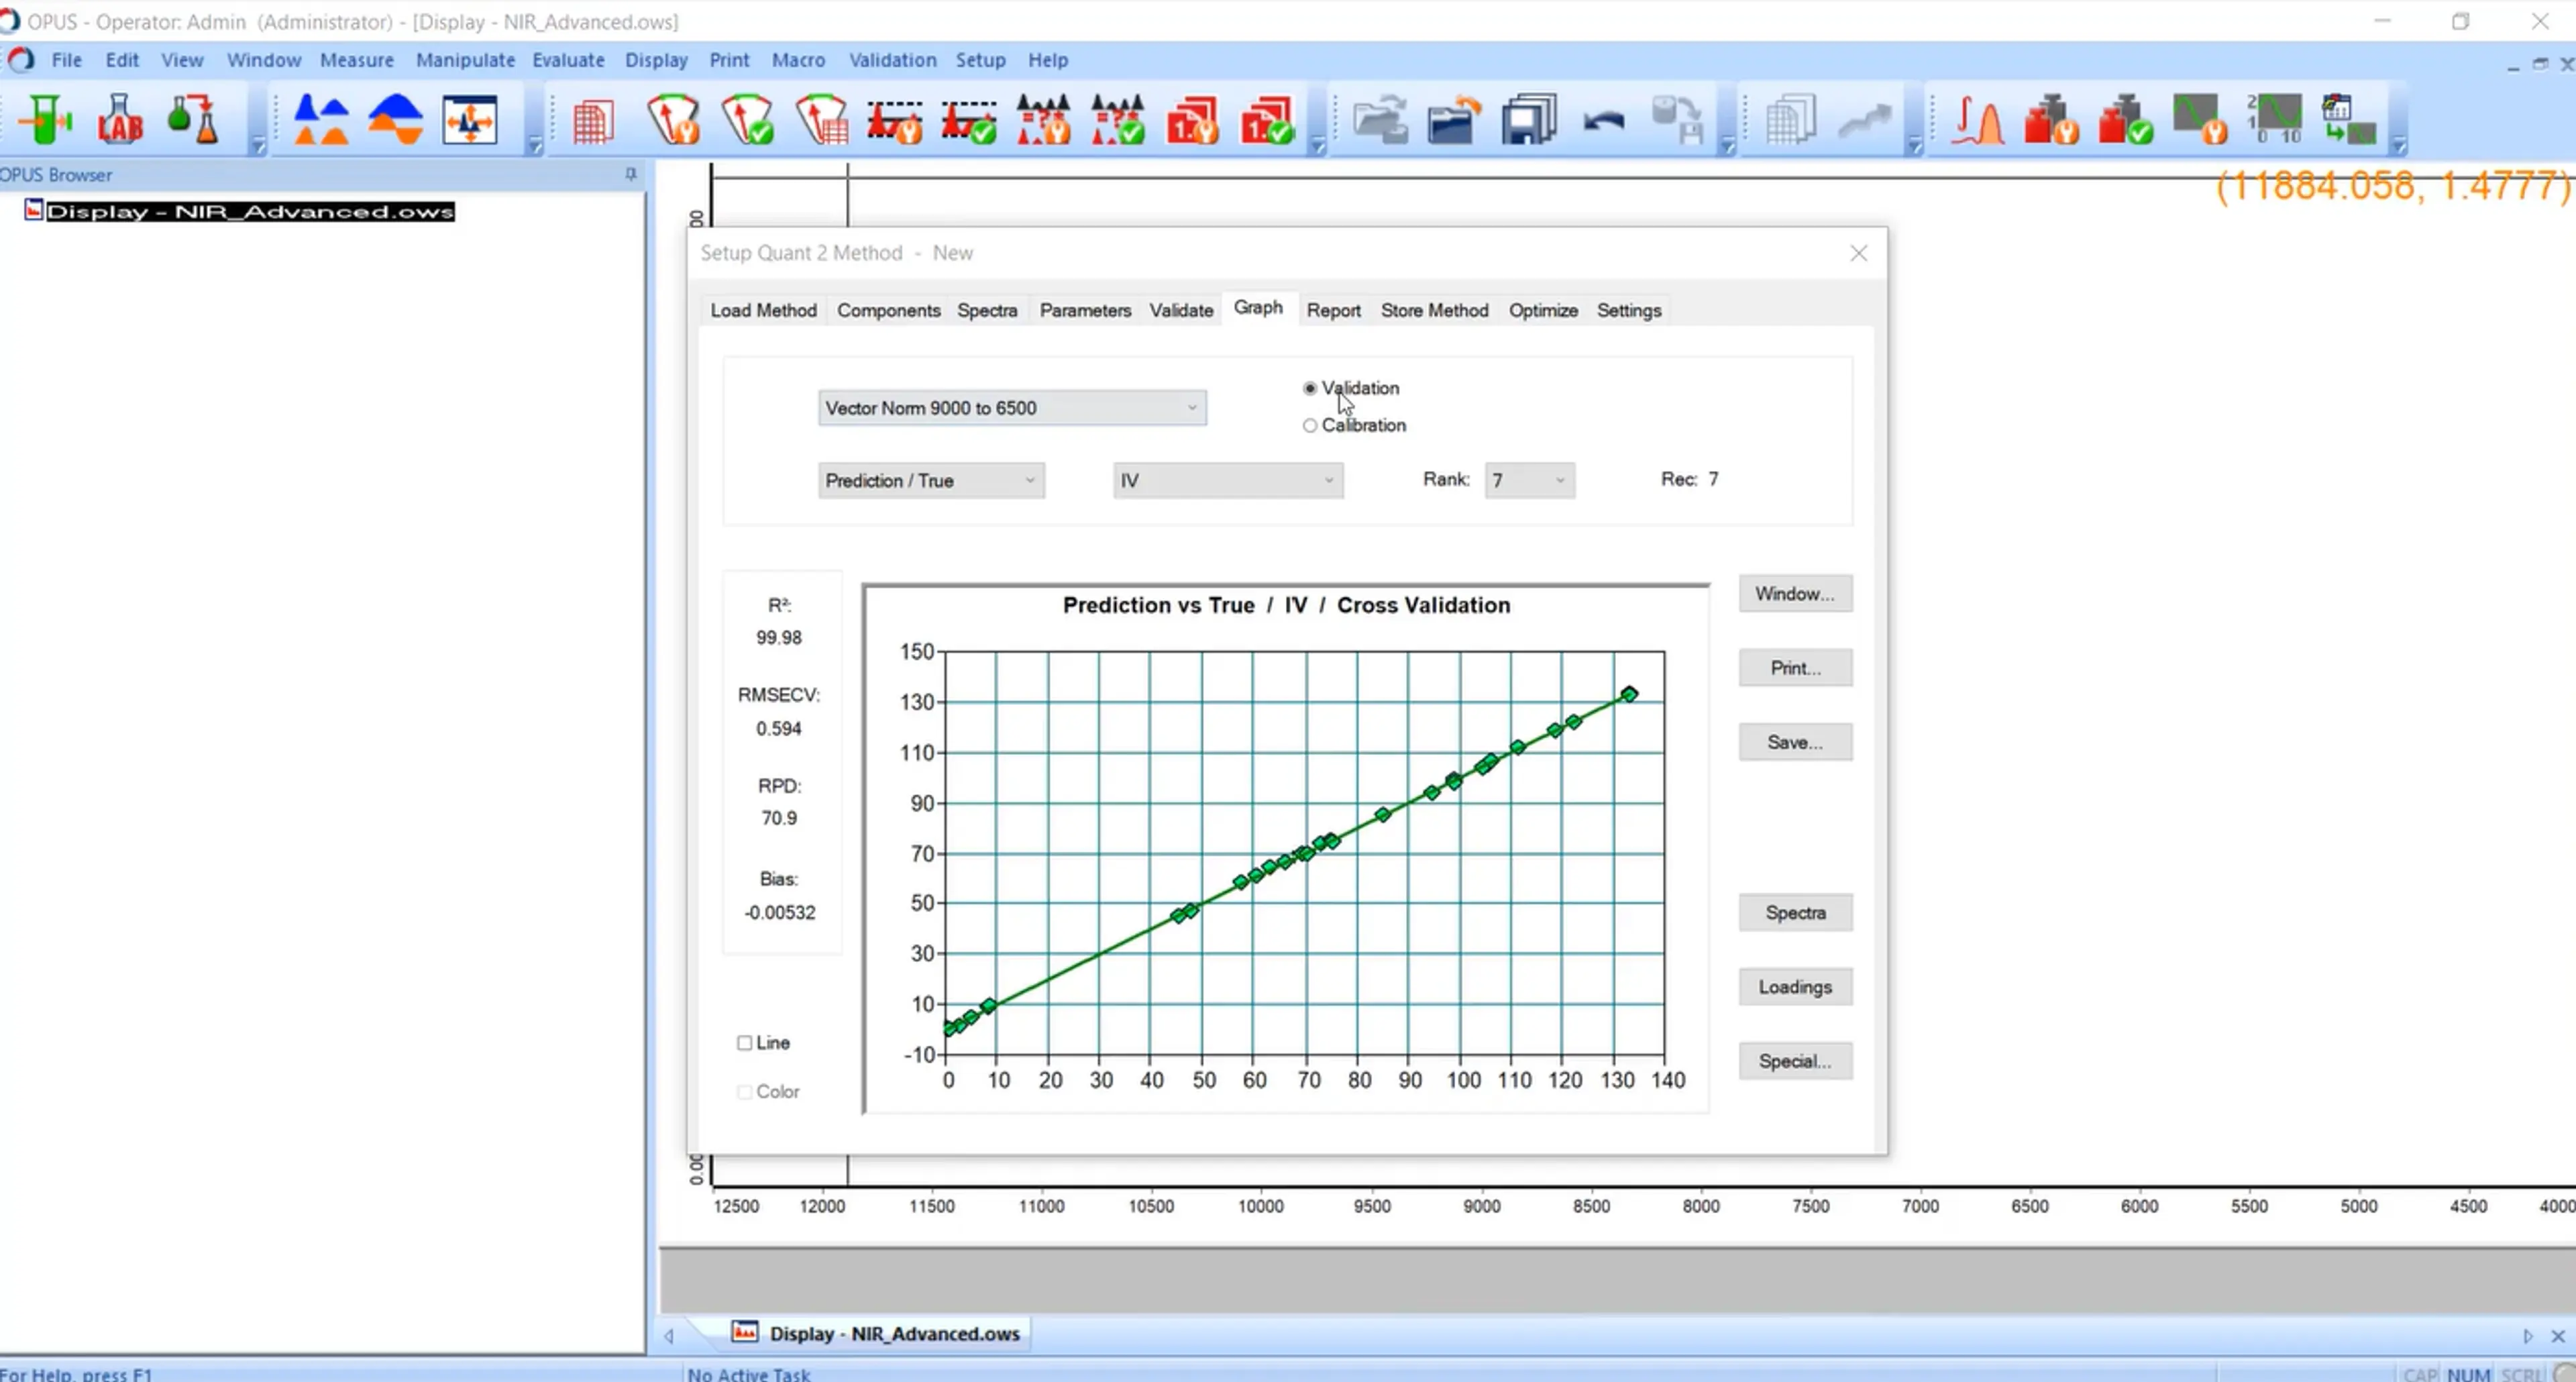Image resolution: width=2576 pixels, height=1382 pixels.
Task: Open the Rank dropdown
Action: click(x=1529, y=481)
